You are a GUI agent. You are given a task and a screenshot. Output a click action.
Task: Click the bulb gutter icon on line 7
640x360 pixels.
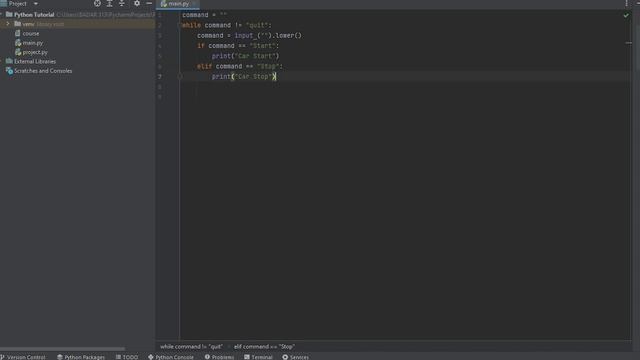point(180,76)
